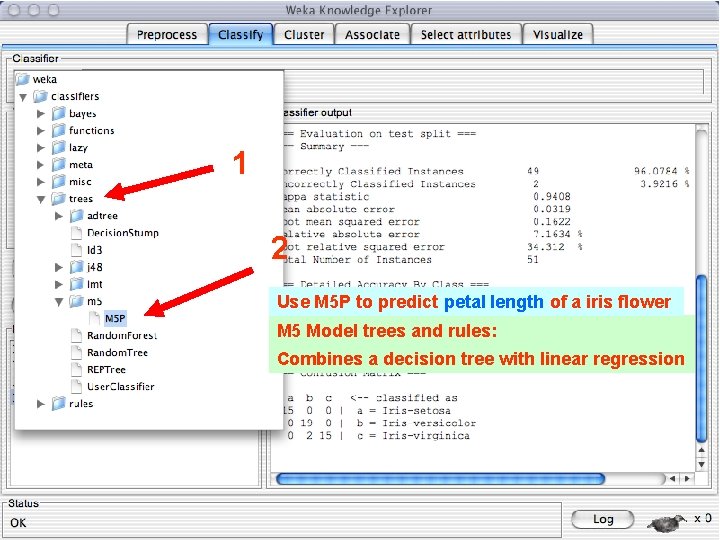Screen dimensions: 720x540
Task: Click the lazy folder icon
Action: tap(59, 147)
